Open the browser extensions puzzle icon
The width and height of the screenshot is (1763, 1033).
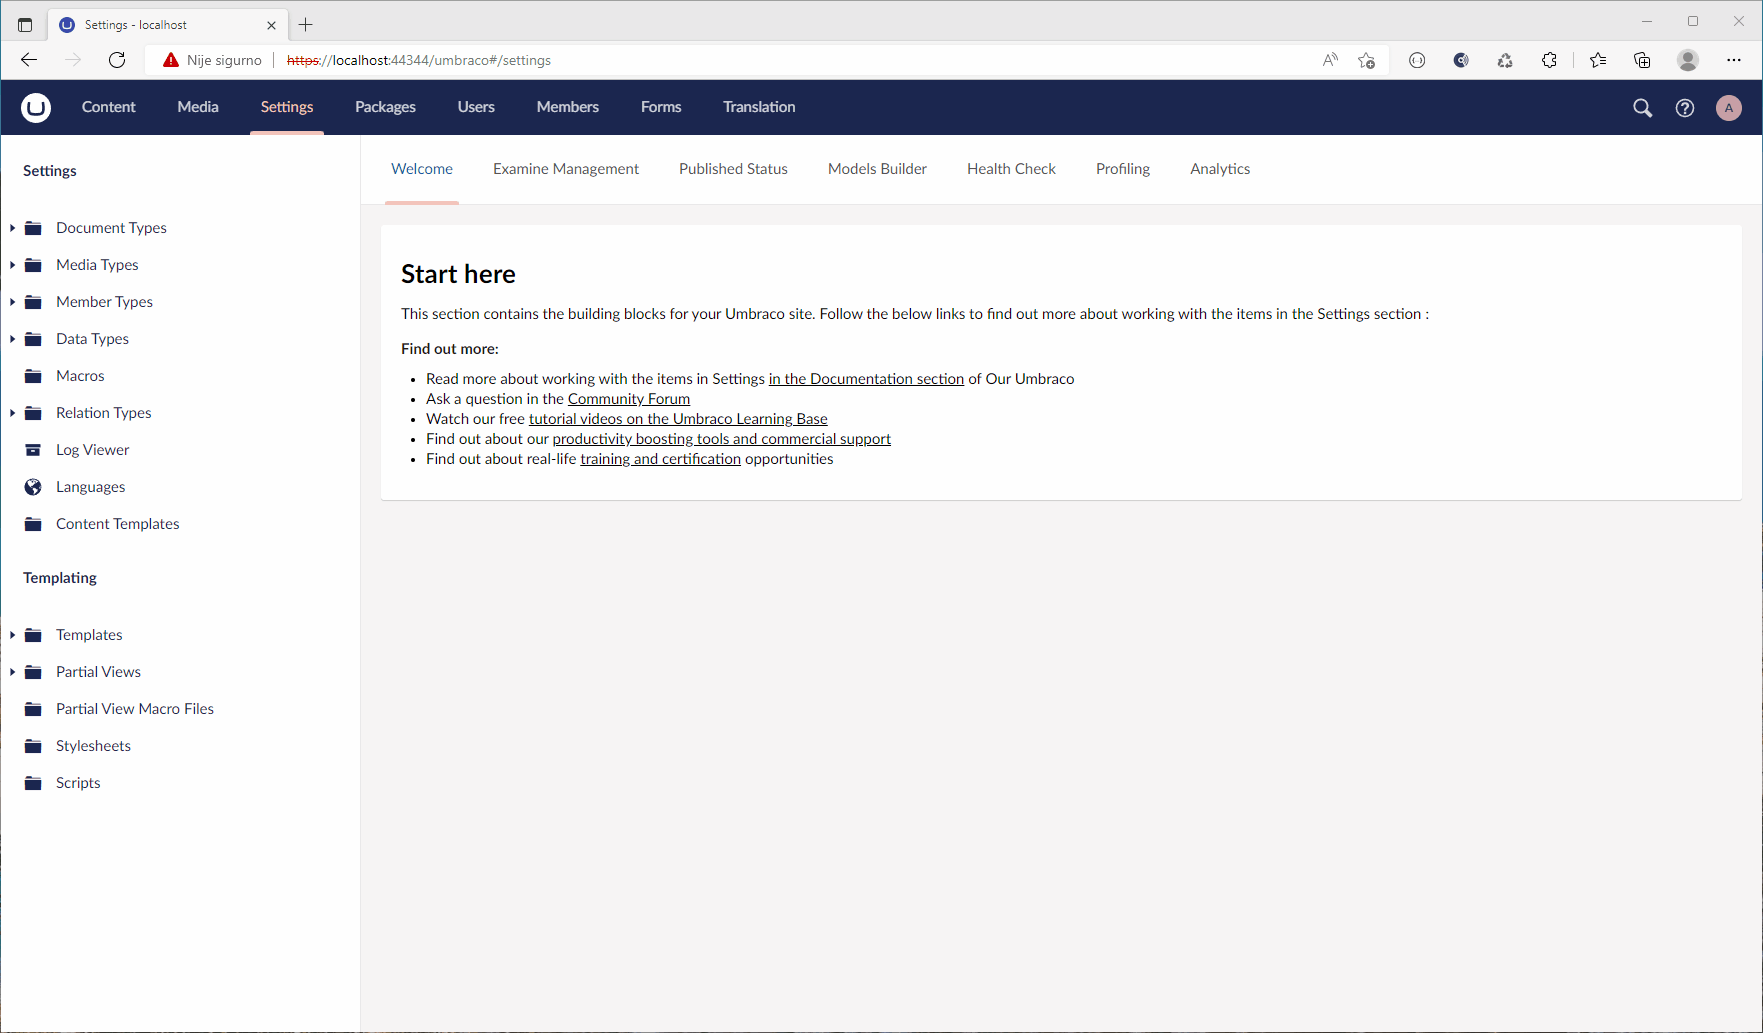coord(1549,60)
